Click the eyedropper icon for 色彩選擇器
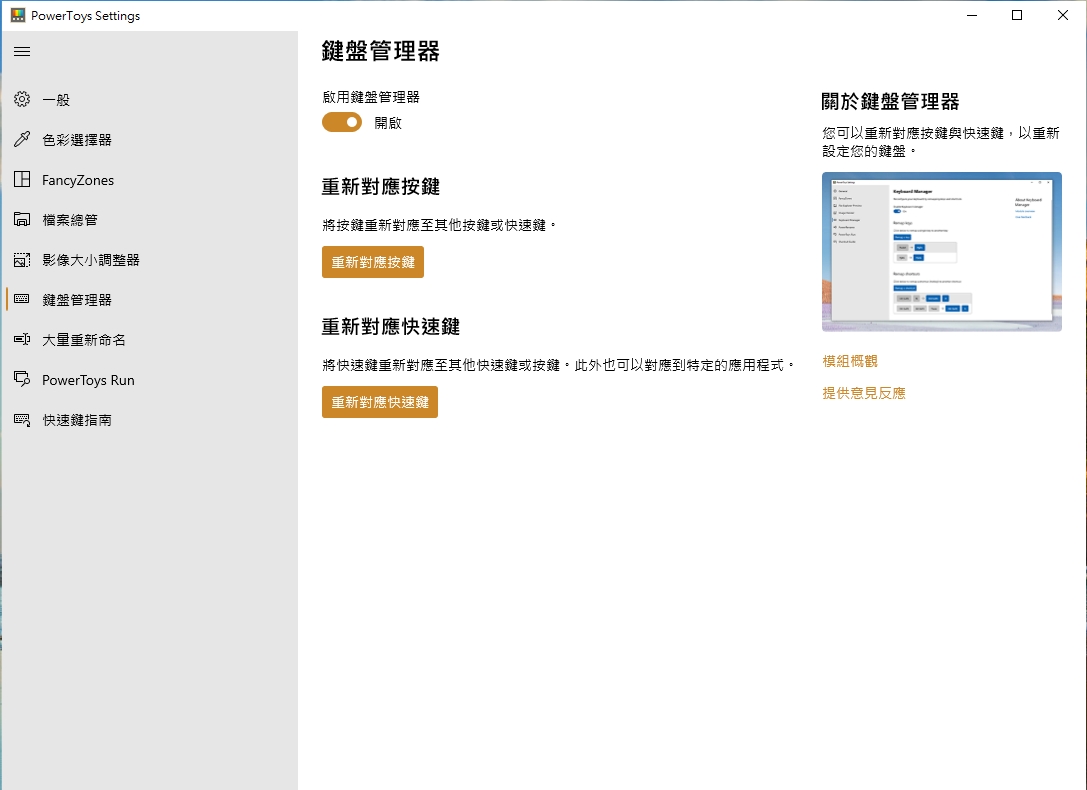Screen dimensions: 1087x790 point(22,139)
